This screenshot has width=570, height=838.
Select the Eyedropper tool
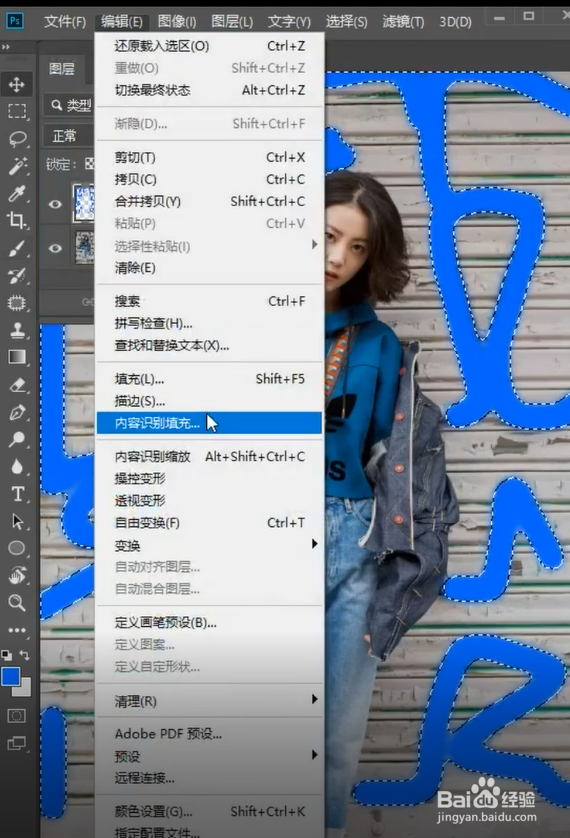17,193
